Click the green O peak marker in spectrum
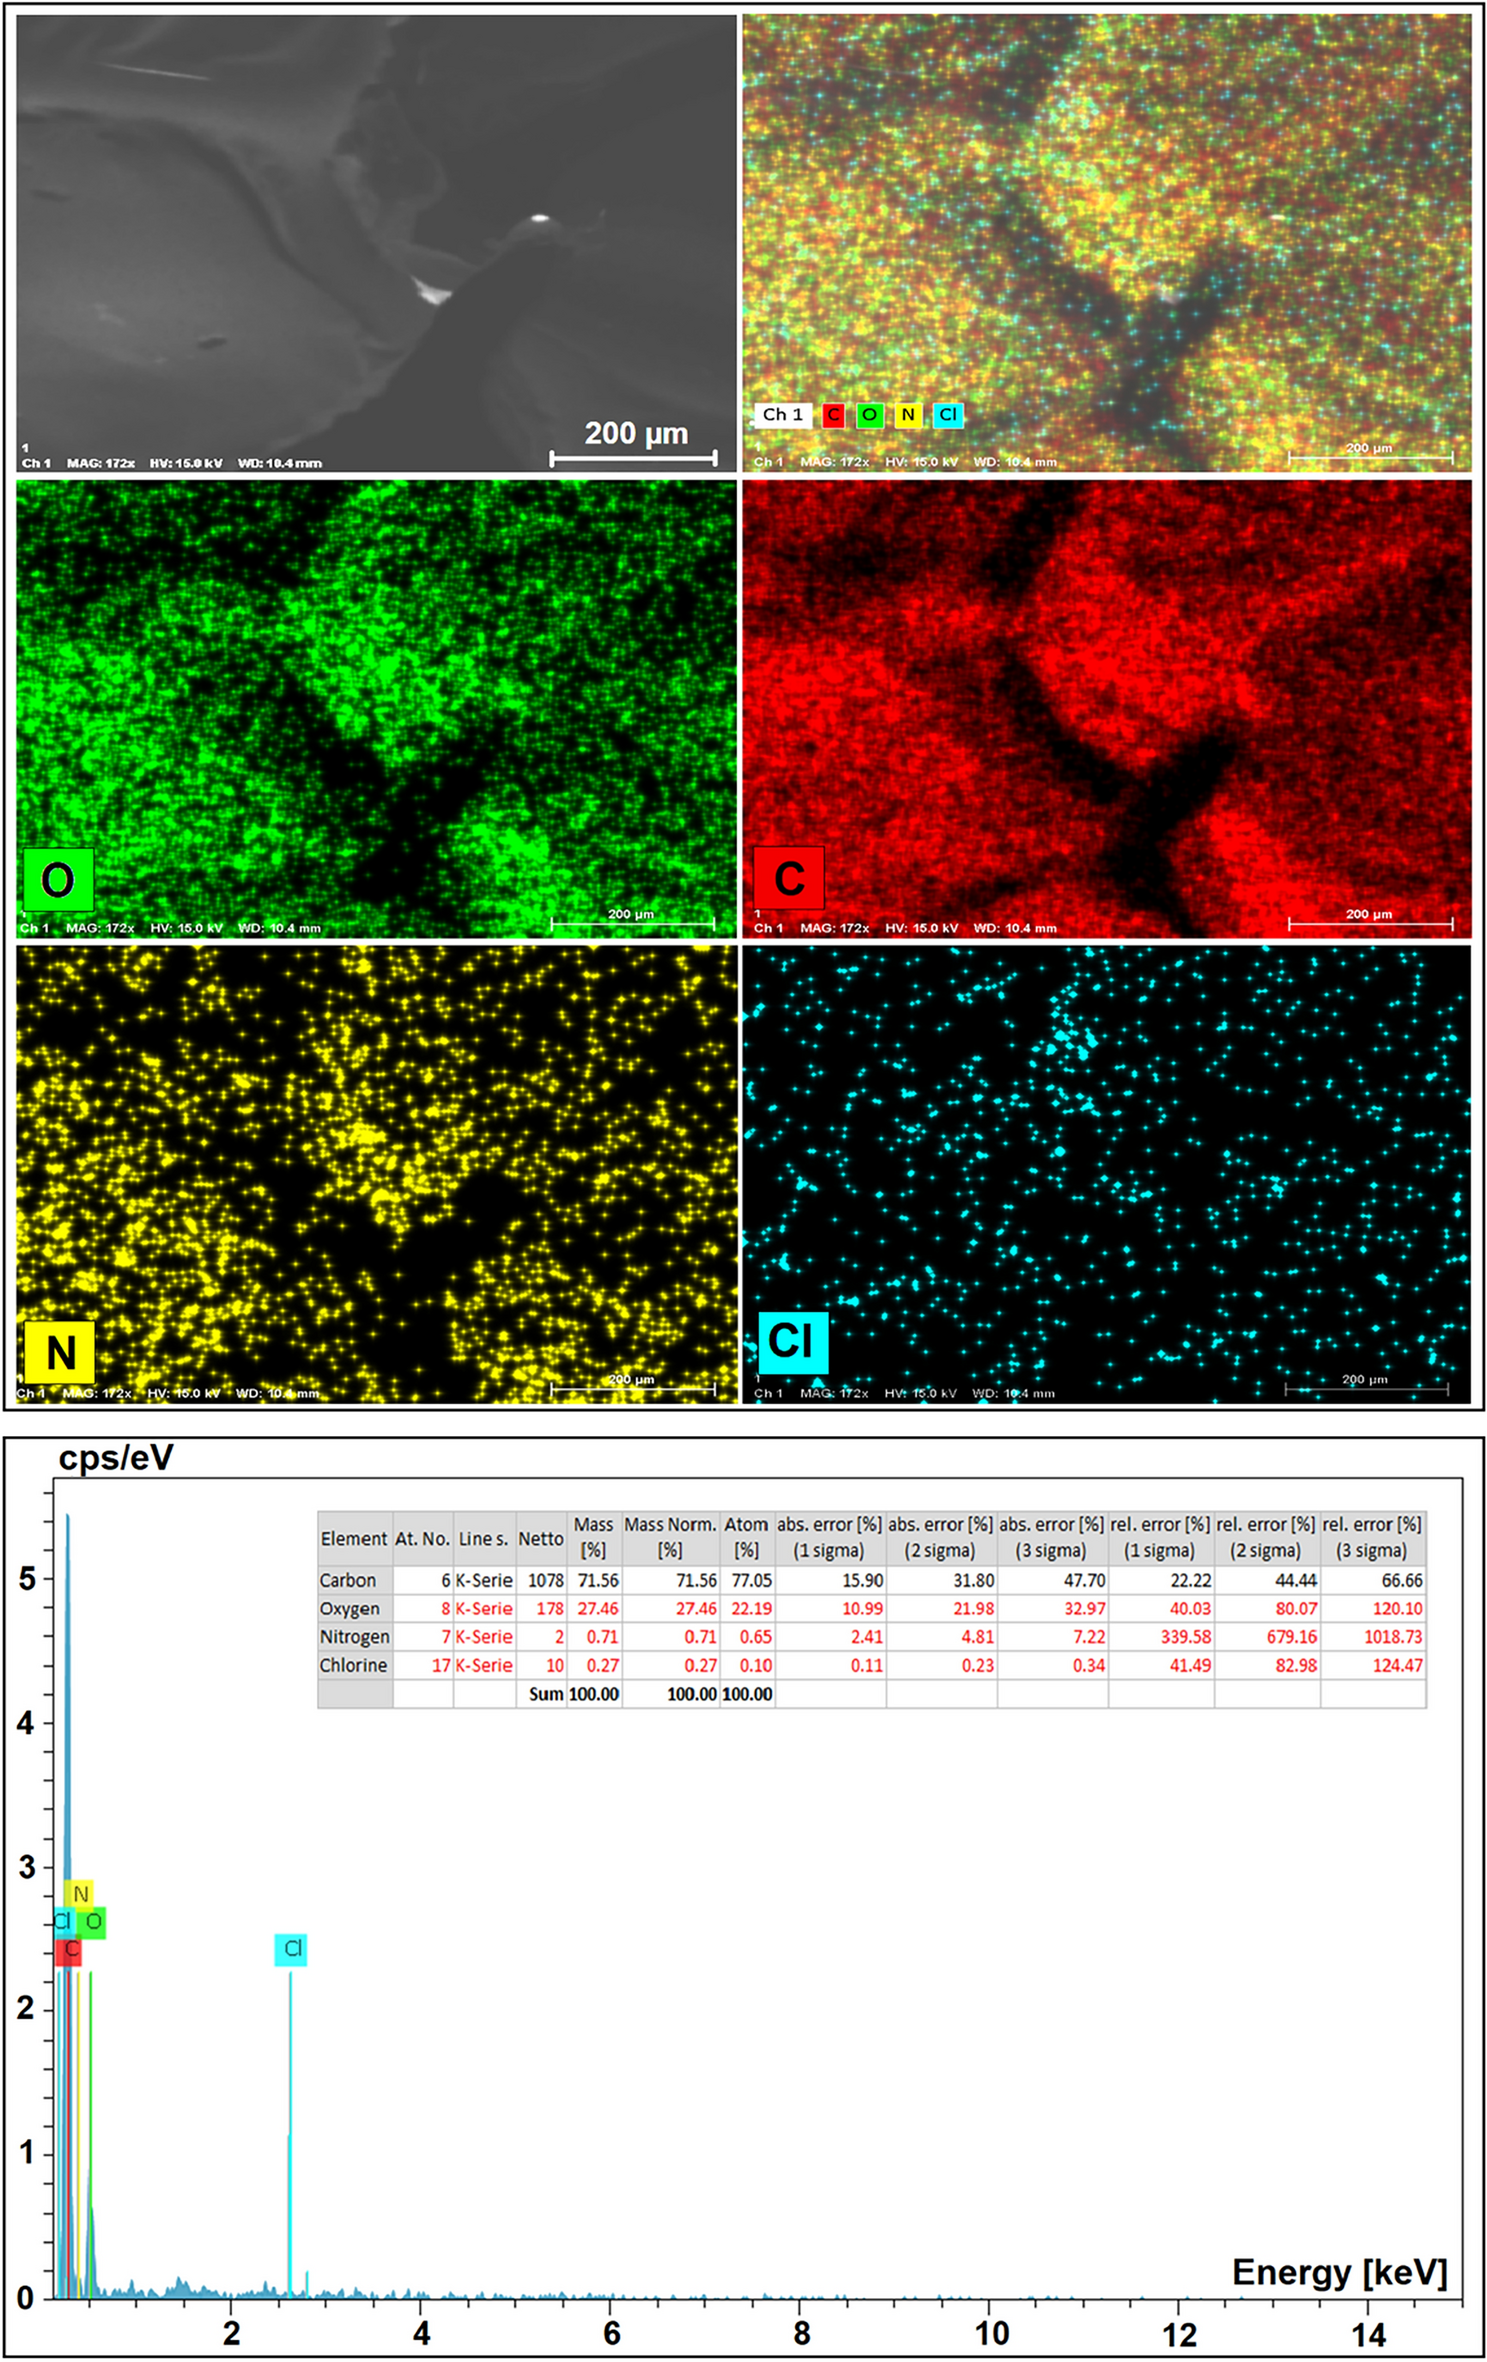Viewport: 1487px width, 2362px height. coord(92,1921)
